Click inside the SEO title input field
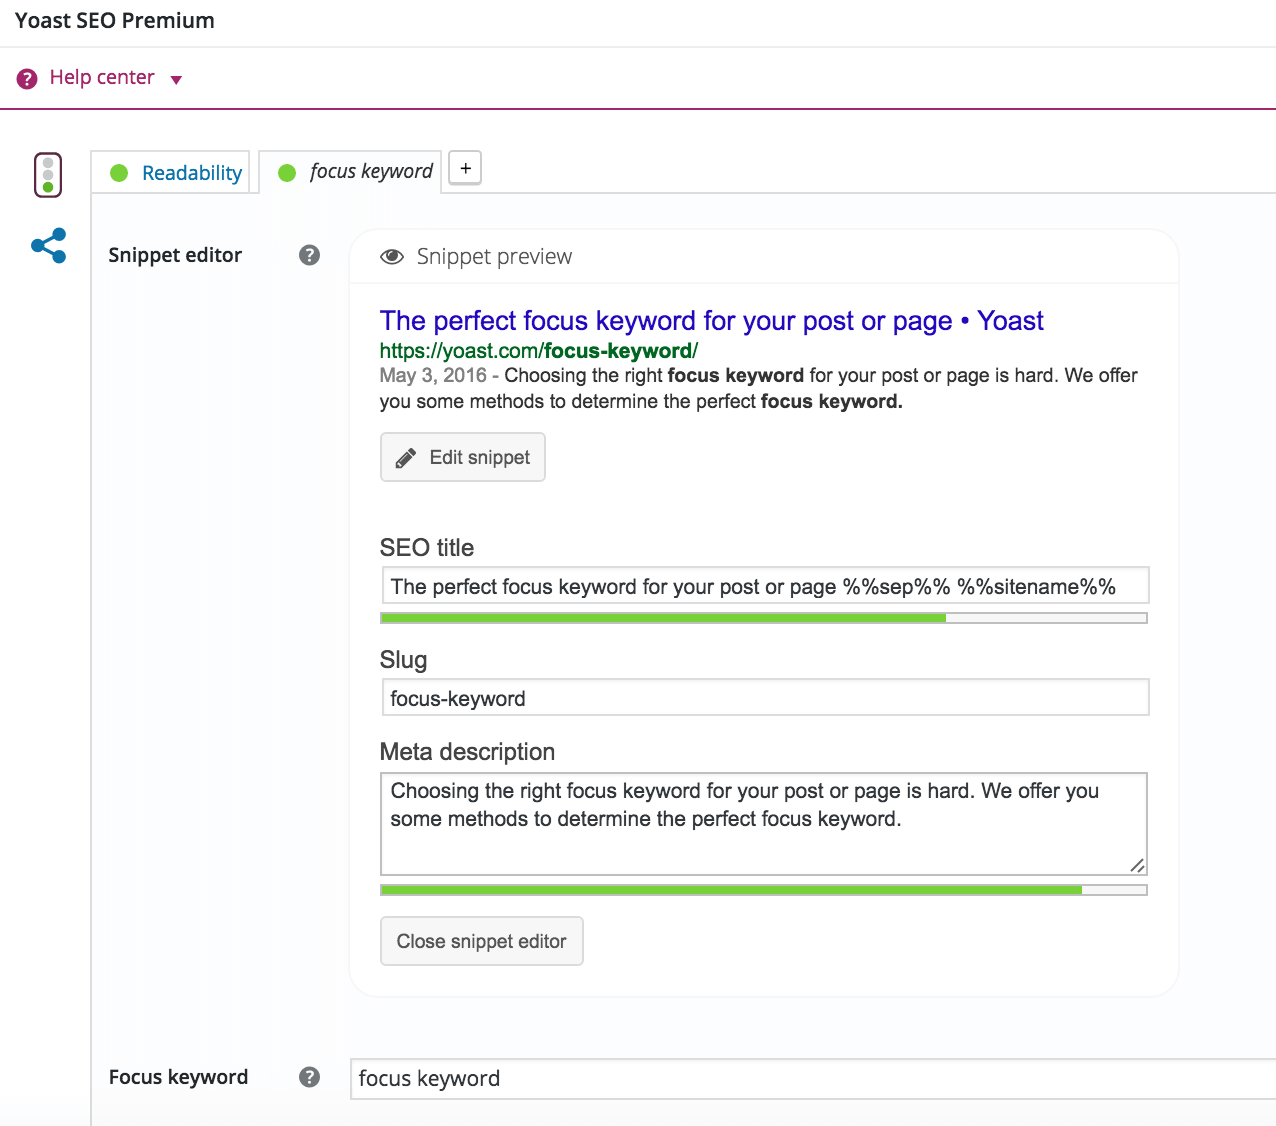The height and width of the screenshot is (1126, 1276). (x=763, y=585)
